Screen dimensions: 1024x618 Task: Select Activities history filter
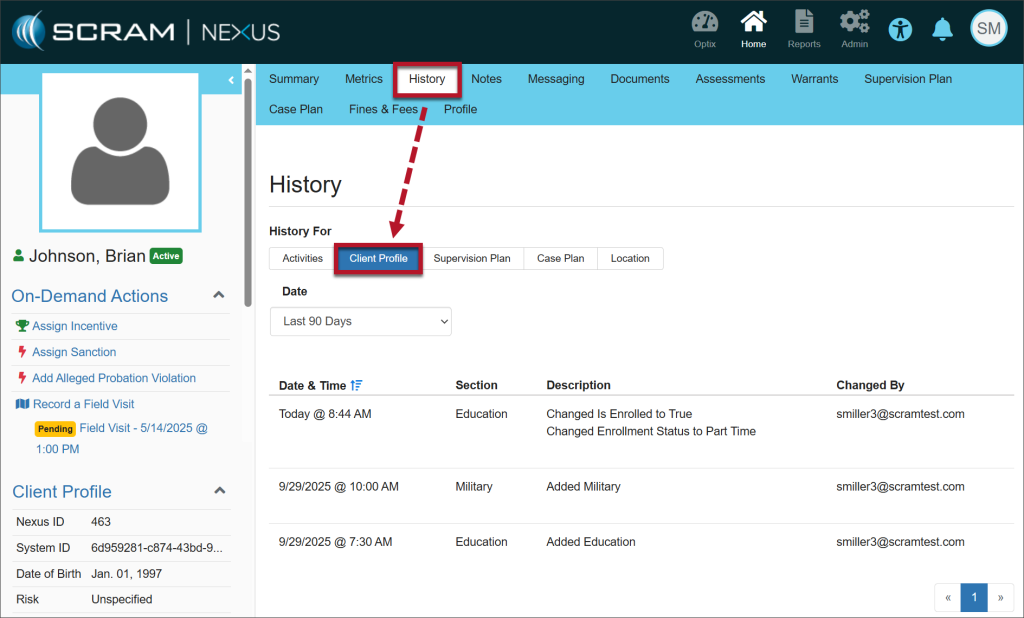[302, 258]
